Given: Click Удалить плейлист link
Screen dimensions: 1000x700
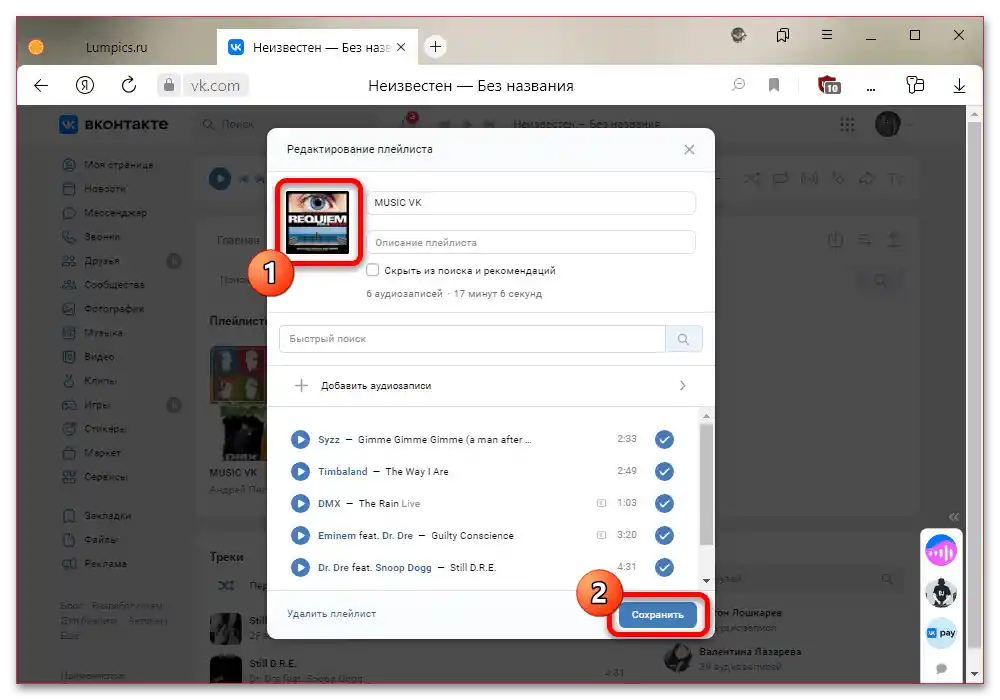Looking at the screenshot, I should [331, 613].
